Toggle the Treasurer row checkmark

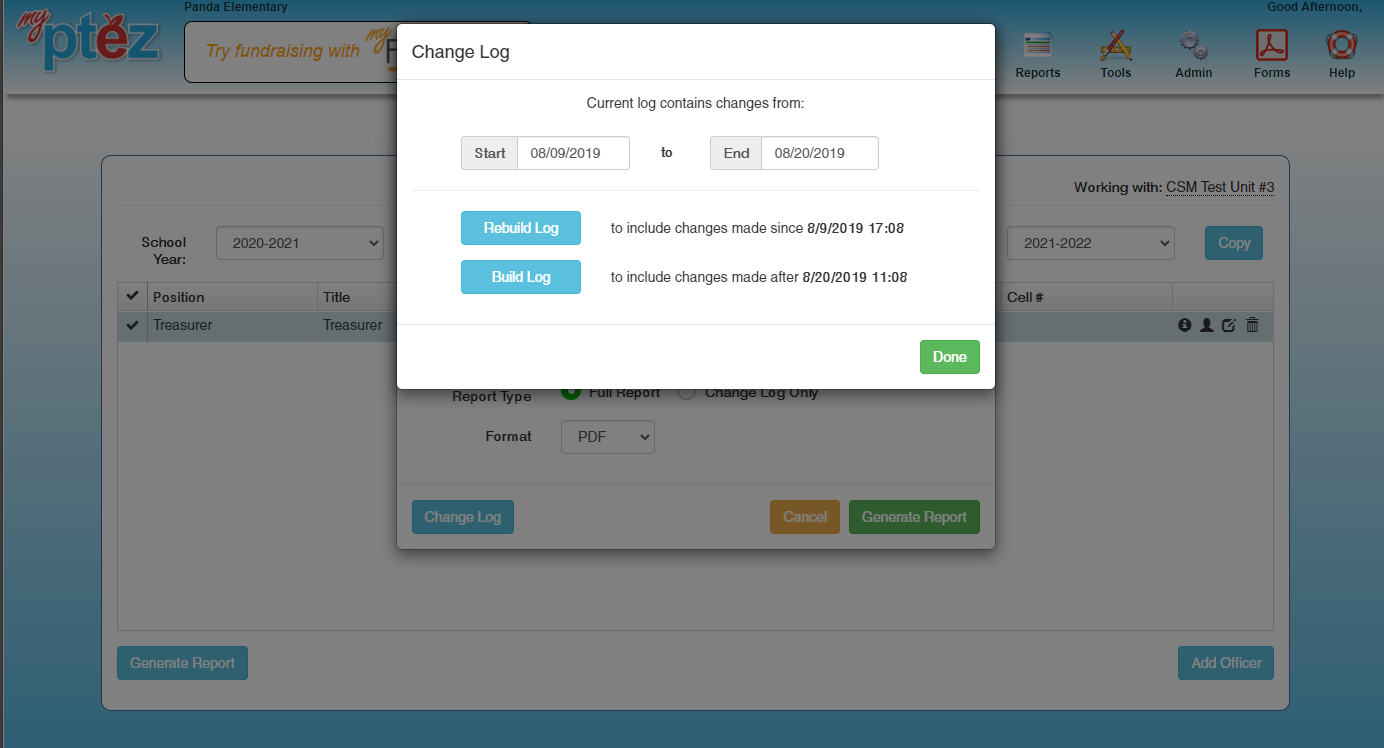132,325
